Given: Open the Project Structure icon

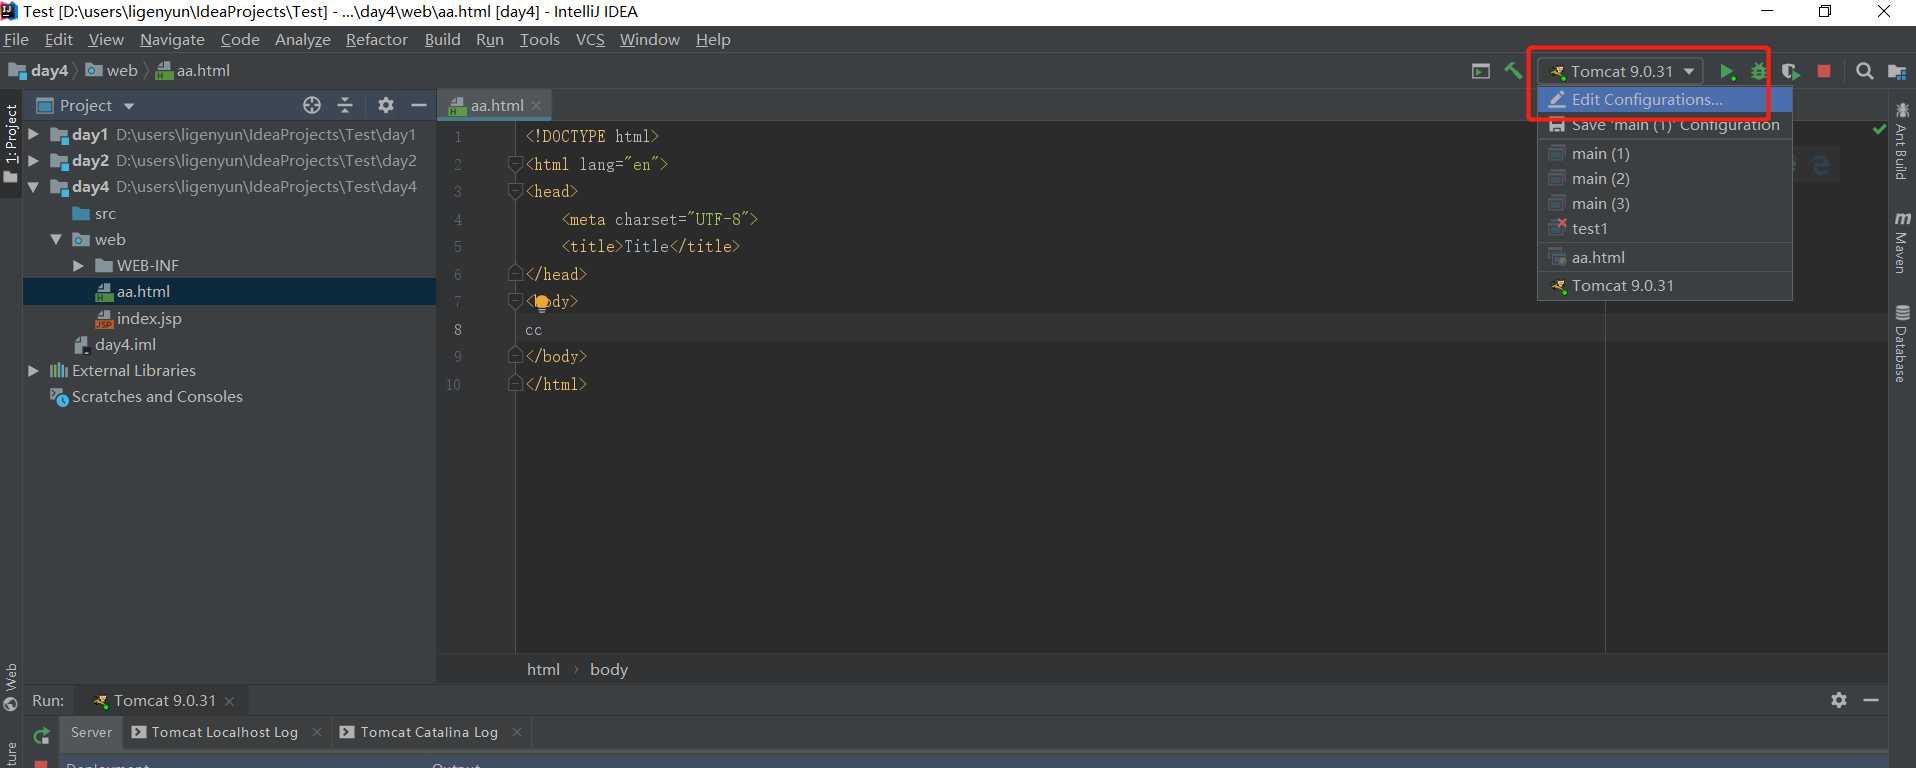Looking at the screenshot, I should pyautogui.click(x=1896, y=72).
